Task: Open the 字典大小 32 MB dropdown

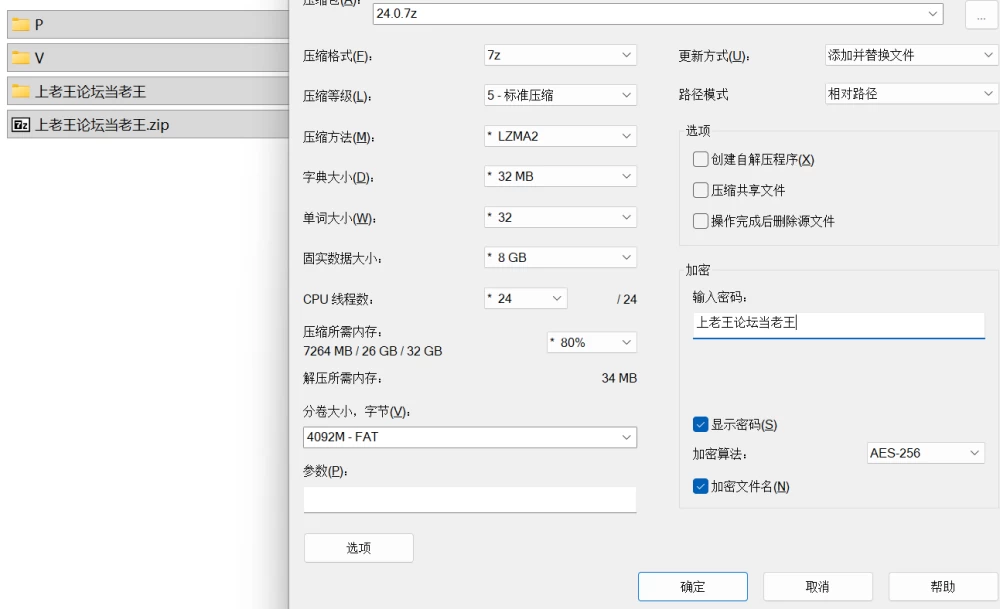Action: click(x=560, y=176)
